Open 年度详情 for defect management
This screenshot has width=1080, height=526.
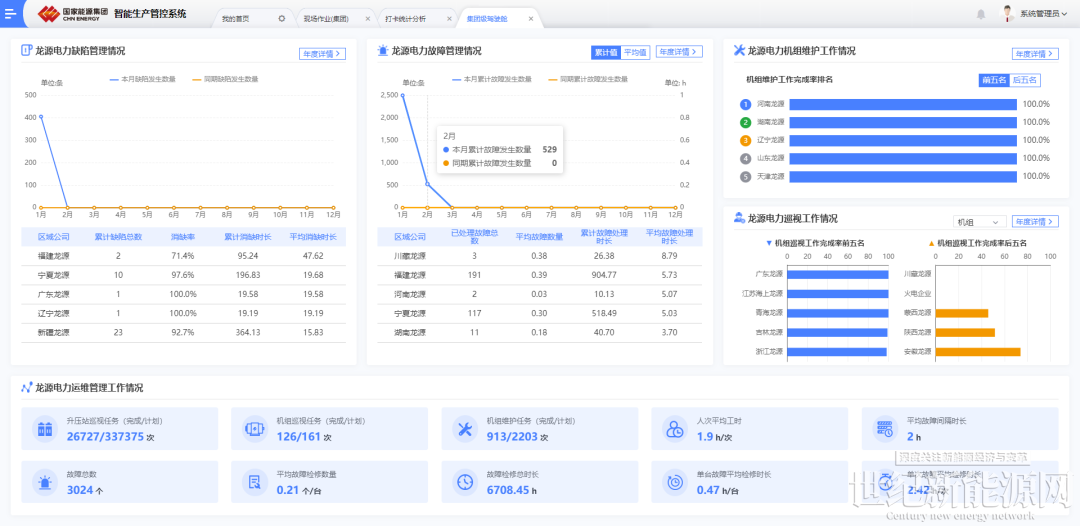[322, 54]
